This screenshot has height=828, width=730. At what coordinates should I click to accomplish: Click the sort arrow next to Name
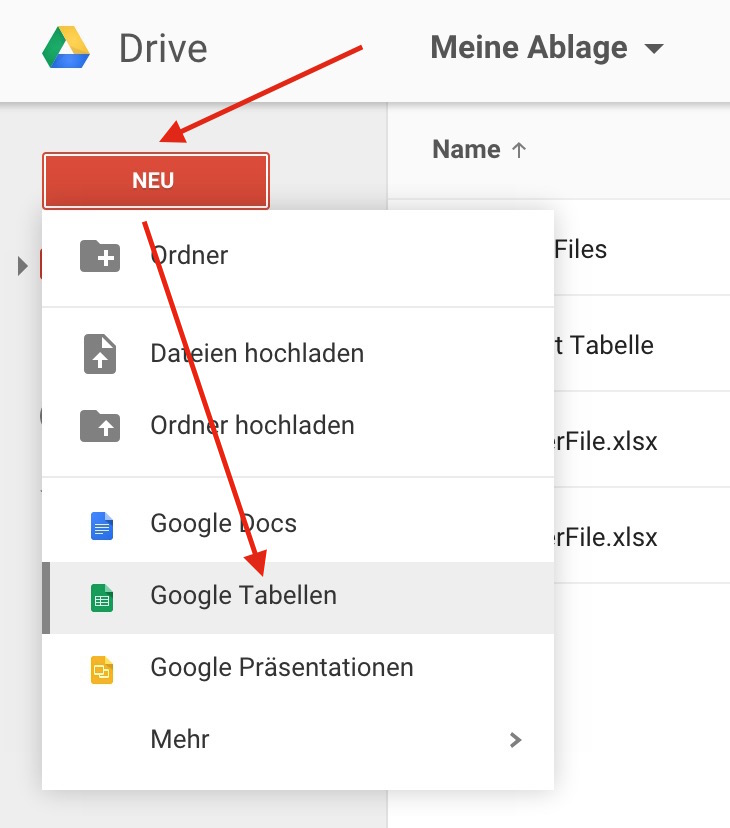coord(519,150)
